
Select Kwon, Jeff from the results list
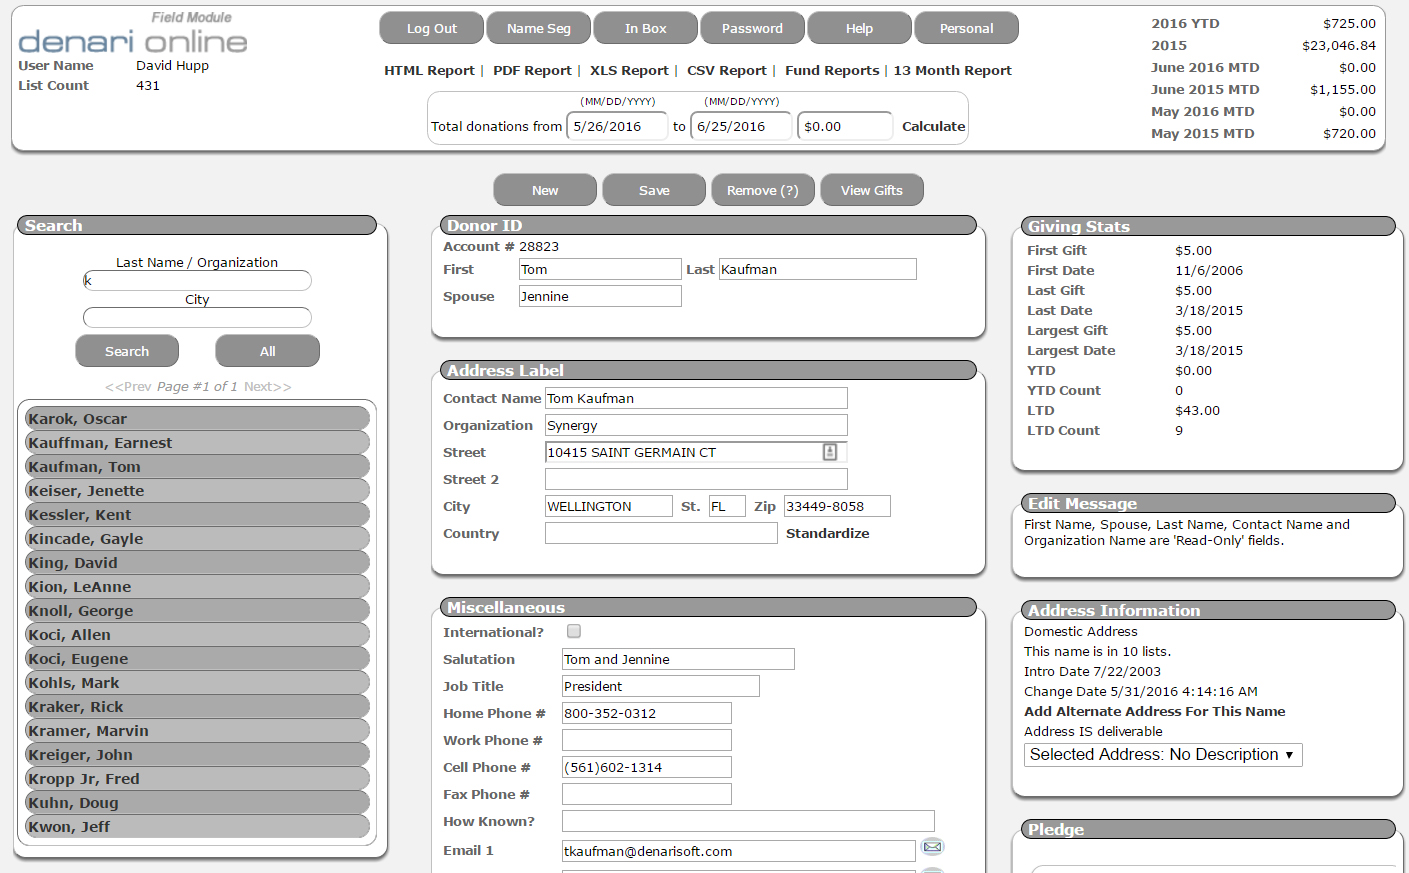coord(197,827)
